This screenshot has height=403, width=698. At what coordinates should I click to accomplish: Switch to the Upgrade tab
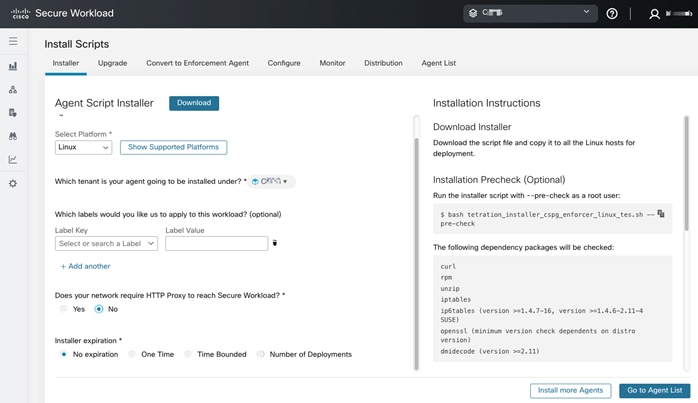113,63
